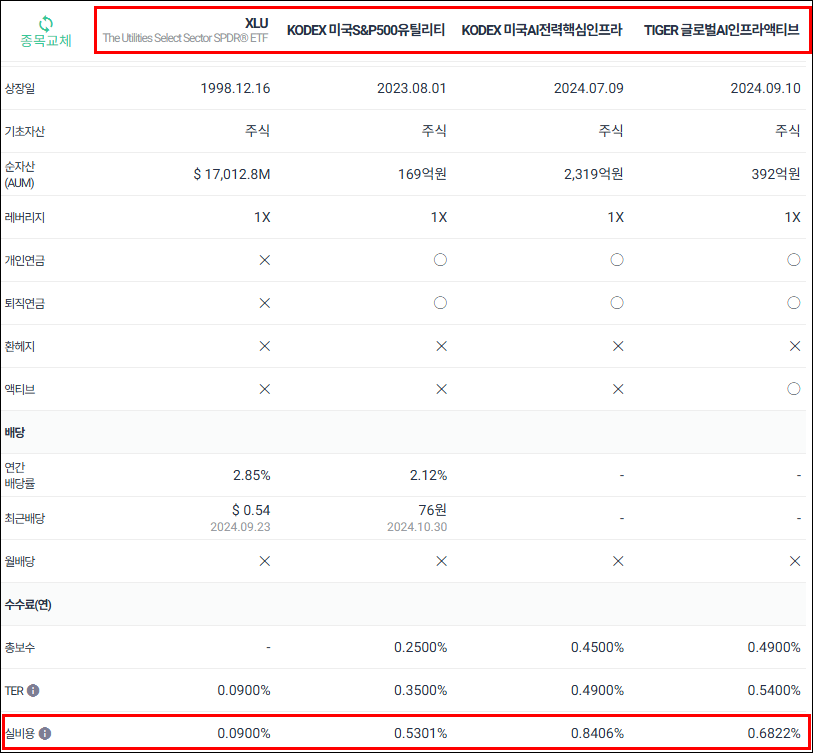Click the 실비용 info icon
Viewport: 813px width, 753px height.
tap(45, 734)
